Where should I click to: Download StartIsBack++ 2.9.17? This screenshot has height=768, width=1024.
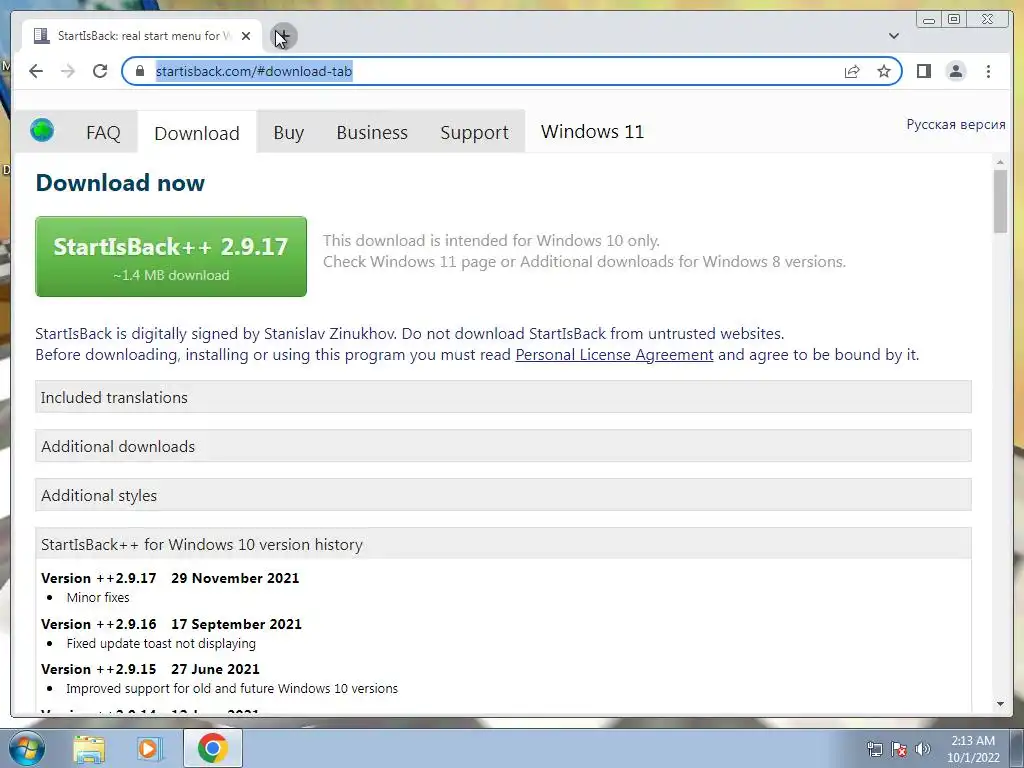tap(170, 257)
